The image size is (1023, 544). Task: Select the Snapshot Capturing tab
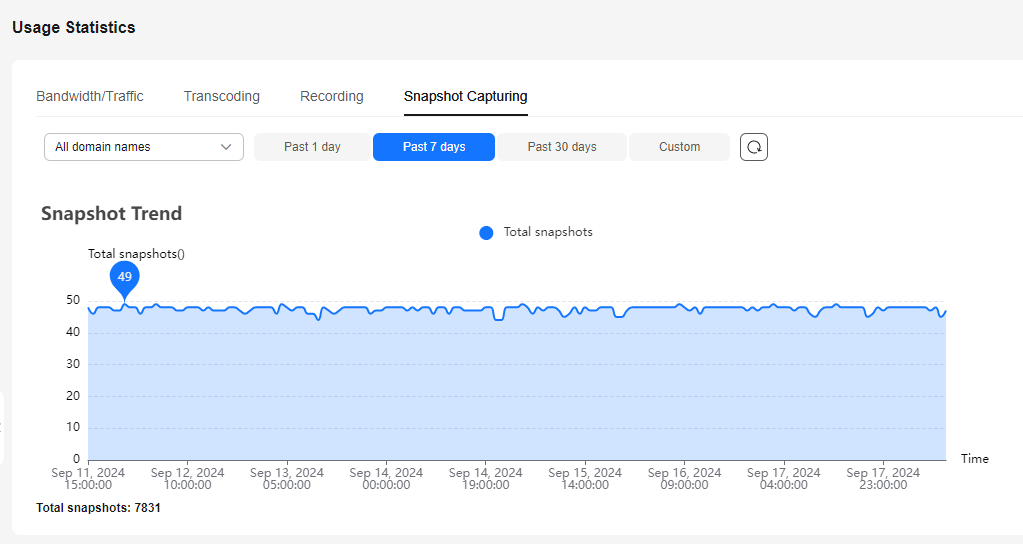pos(466,96)
